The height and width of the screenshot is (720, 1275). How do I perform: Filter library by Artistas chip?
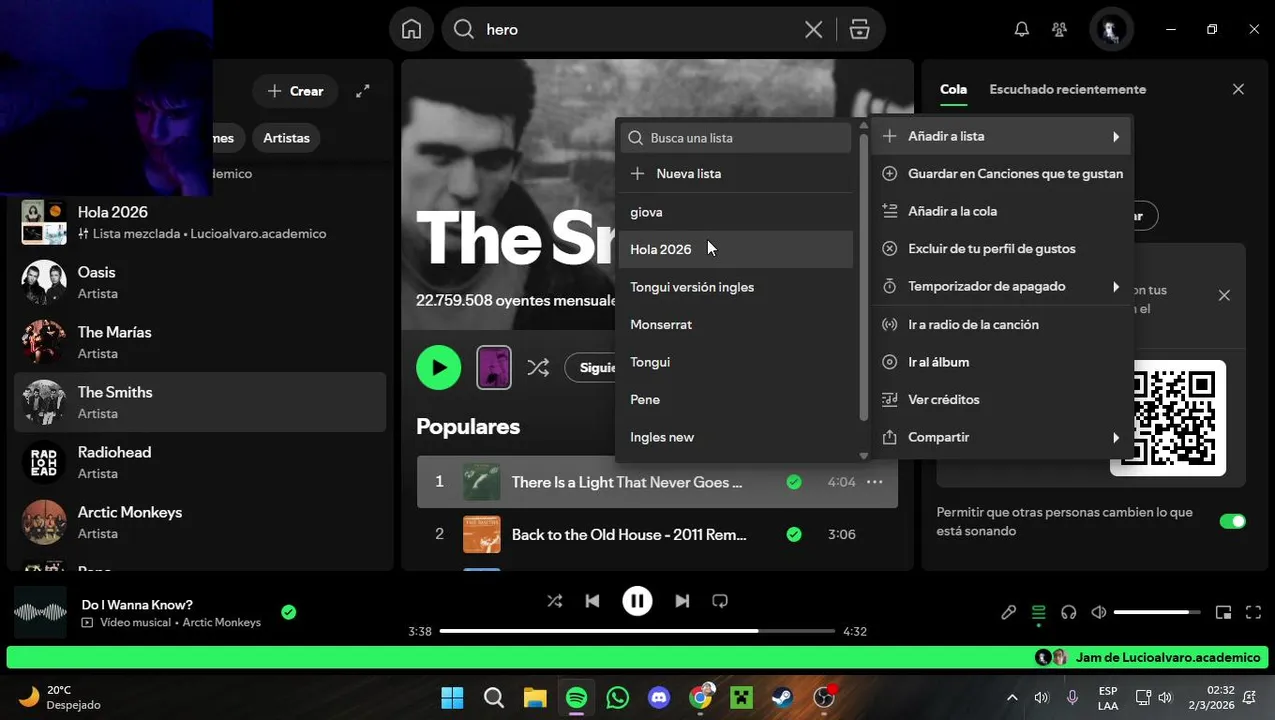click(286, 138)
